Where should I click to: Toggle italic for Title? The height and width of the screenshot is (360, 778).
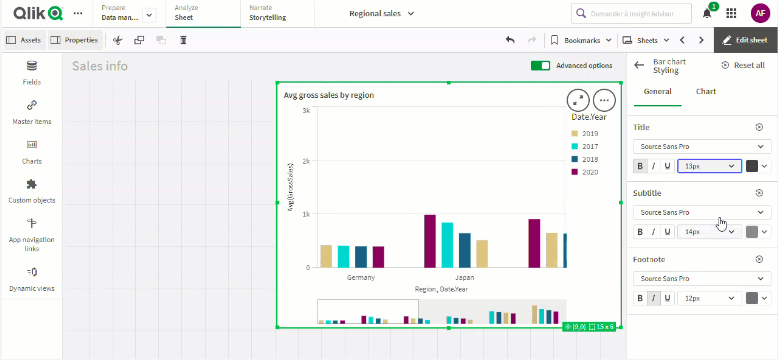pyautogui.click(x=654, y=166)
